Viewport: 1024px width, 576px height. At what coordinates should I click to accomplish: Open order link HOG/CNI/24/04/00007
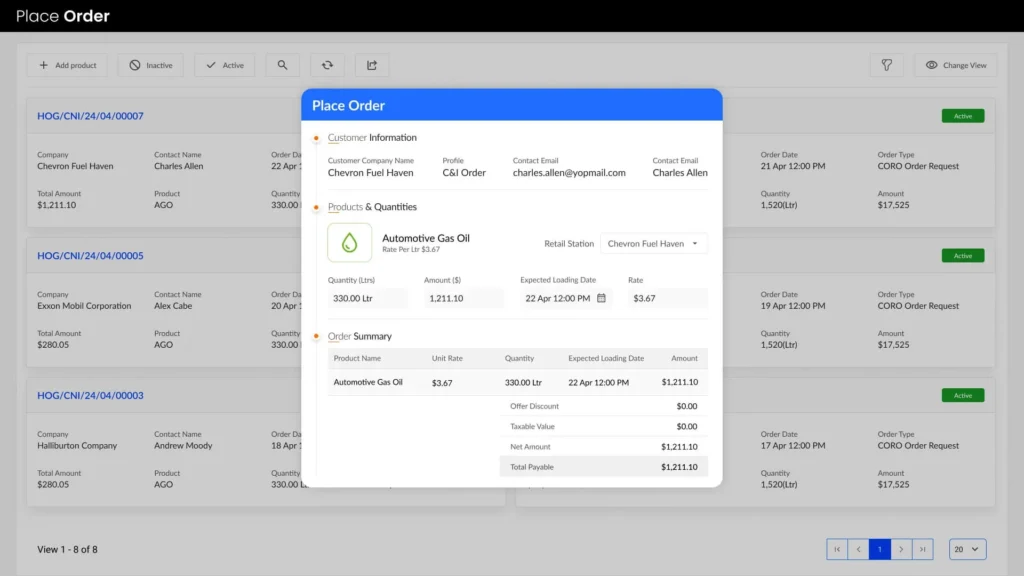(90, 116)
